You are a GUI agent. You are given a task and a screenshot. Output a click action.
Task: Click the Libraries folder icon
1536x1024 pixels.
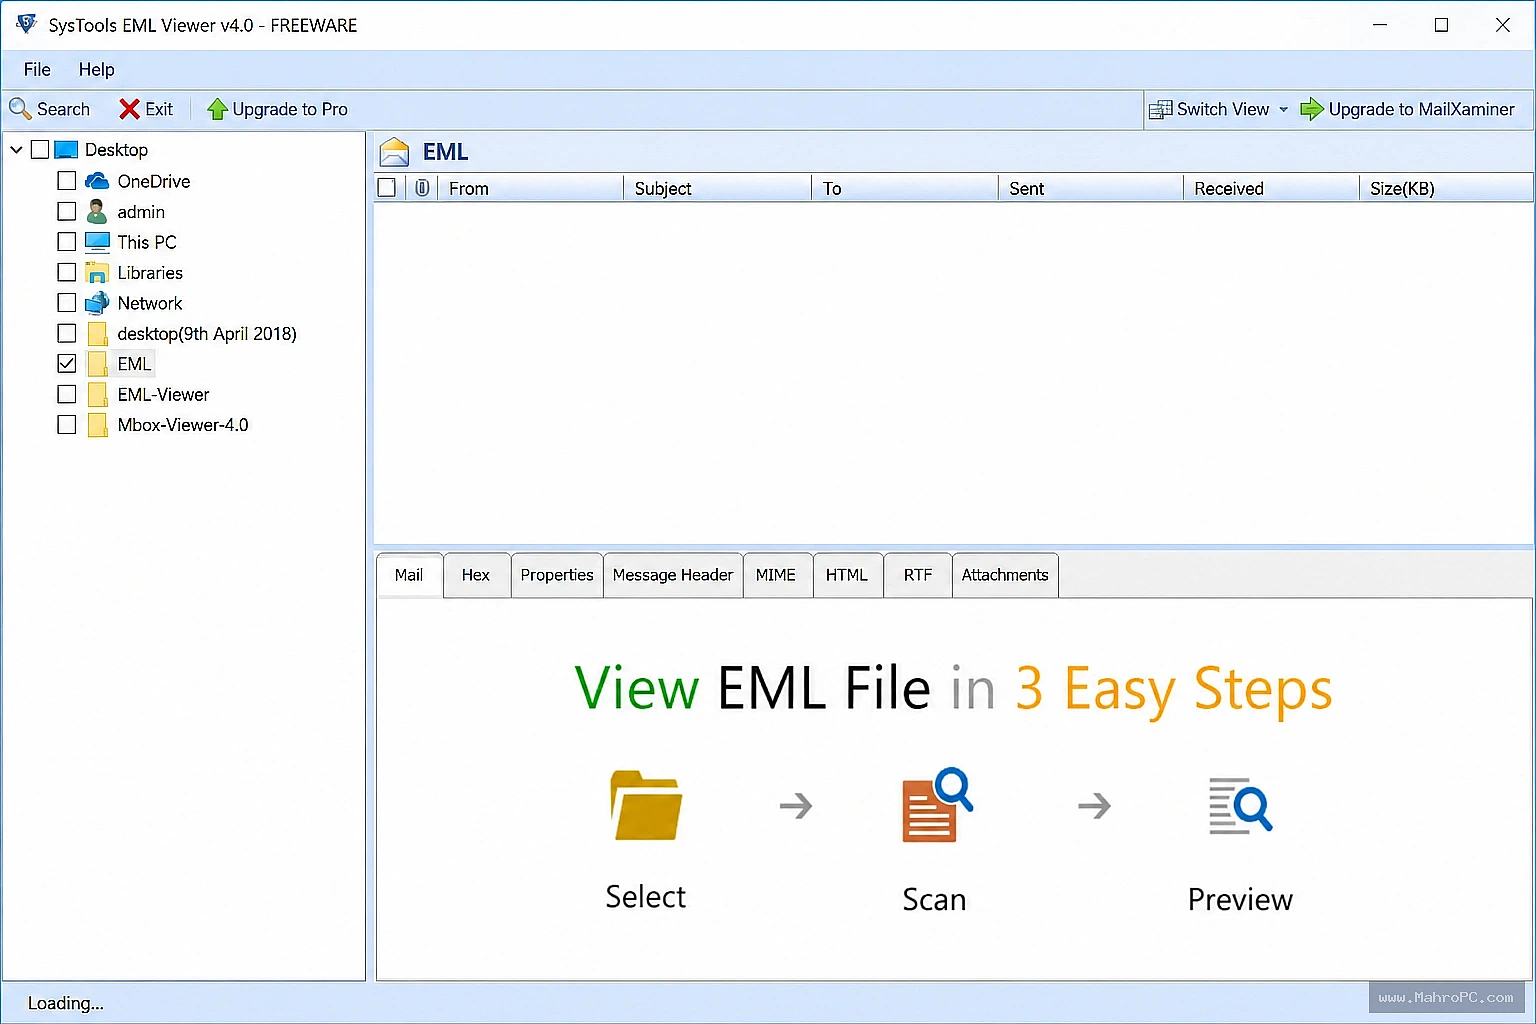coord(97,272)
